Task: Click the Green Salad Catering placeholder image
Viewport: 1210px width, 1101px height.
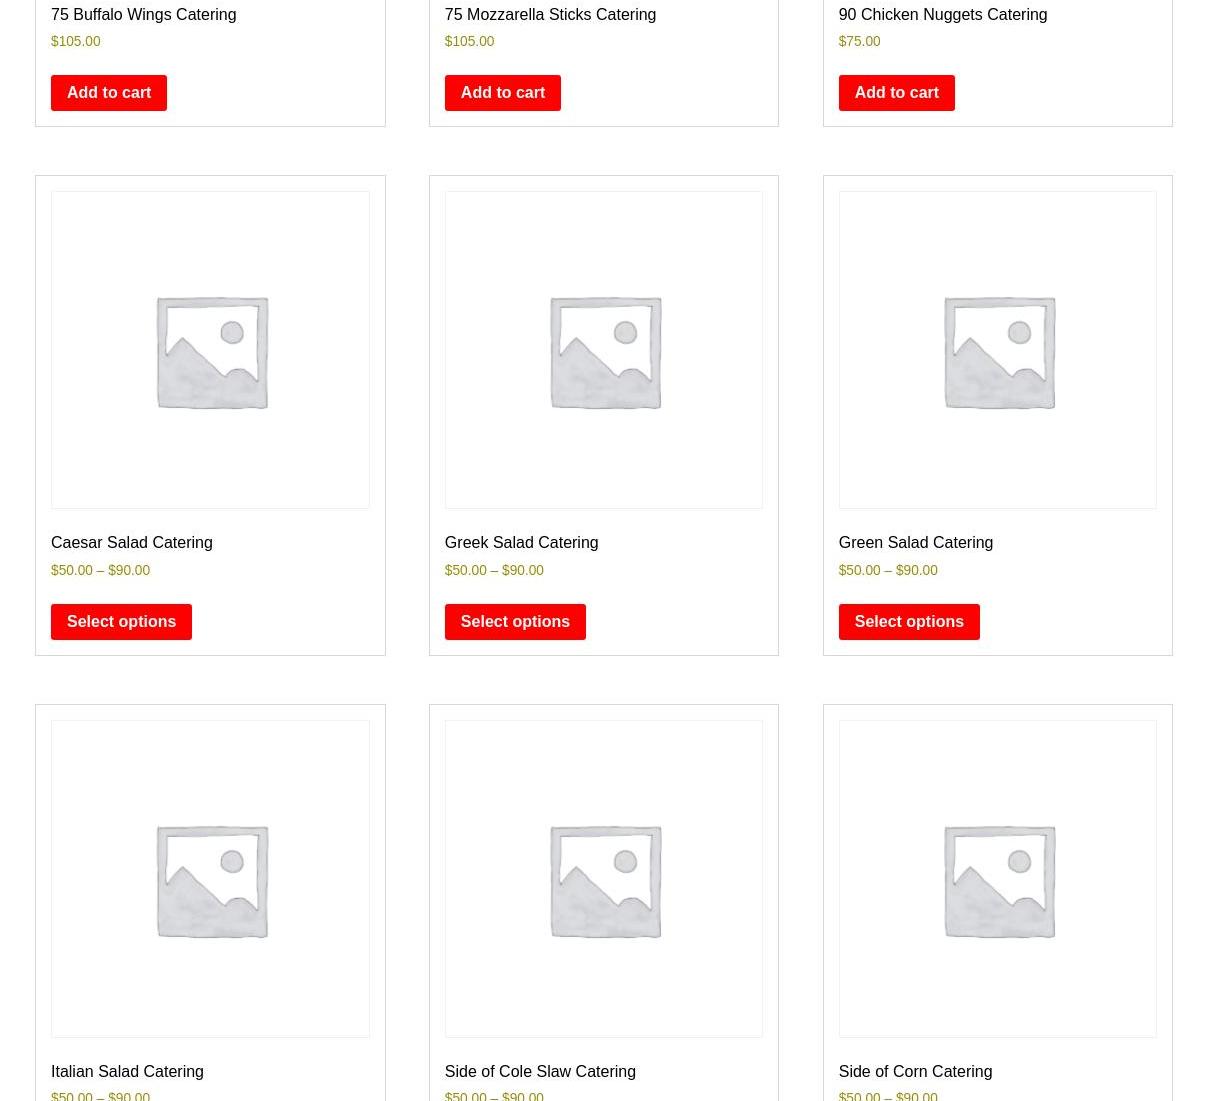Action: [x=997, y=350]
